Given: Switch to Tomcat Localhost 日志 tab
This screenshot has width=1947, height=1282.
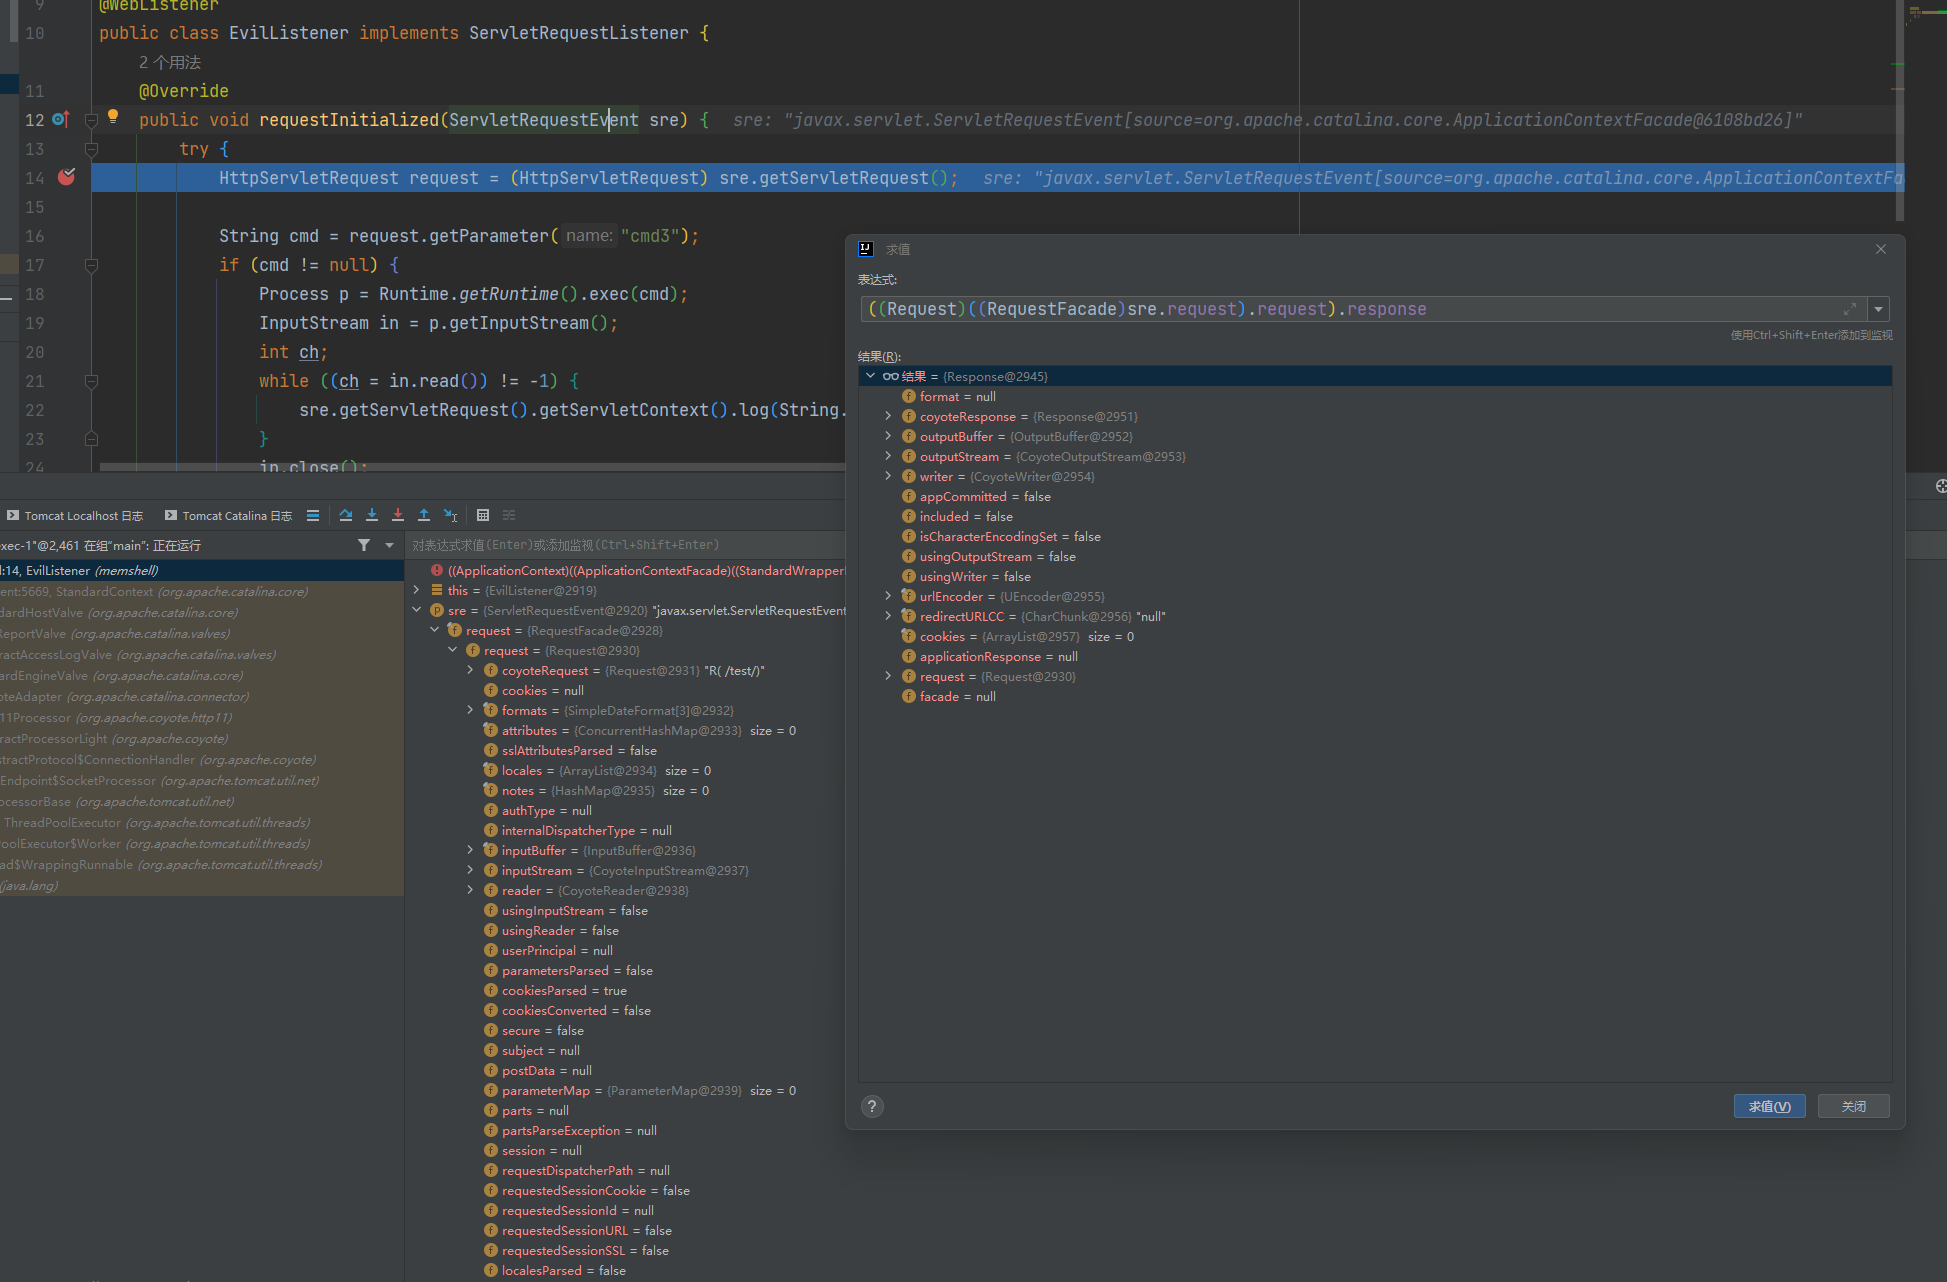Looking at the screenshot, I should [75, 516].
